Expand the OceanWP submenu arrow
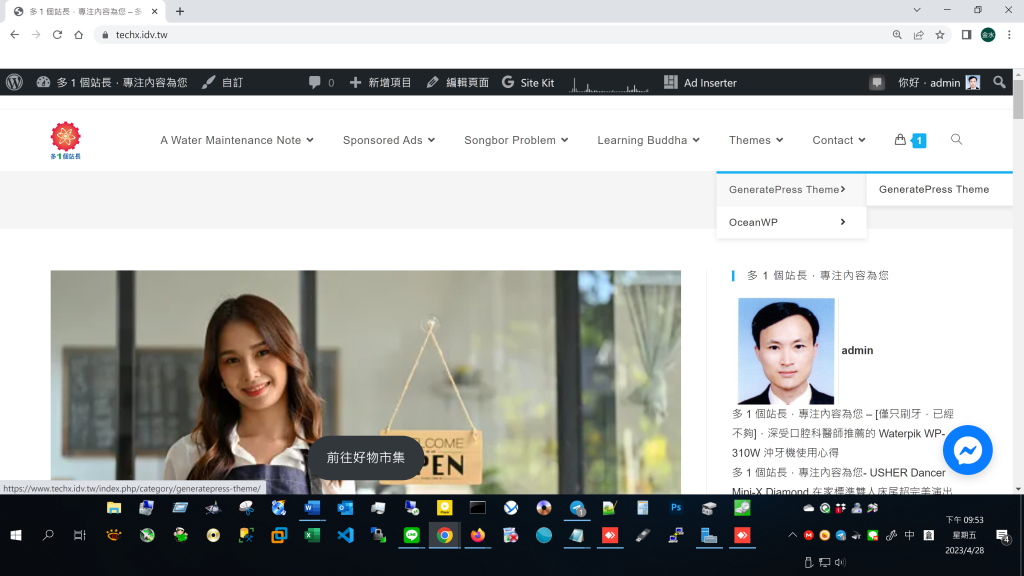The image size is (1024, 576). pyautogui.click(x=843, y=222)
